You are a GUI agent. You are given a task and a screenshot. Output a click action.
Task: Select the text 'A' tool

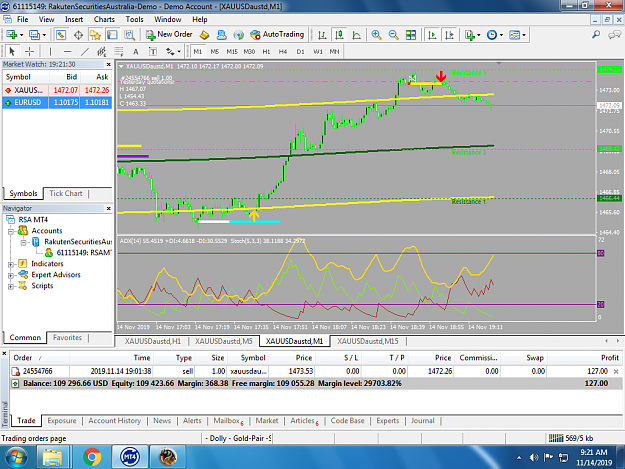(136, 51)
